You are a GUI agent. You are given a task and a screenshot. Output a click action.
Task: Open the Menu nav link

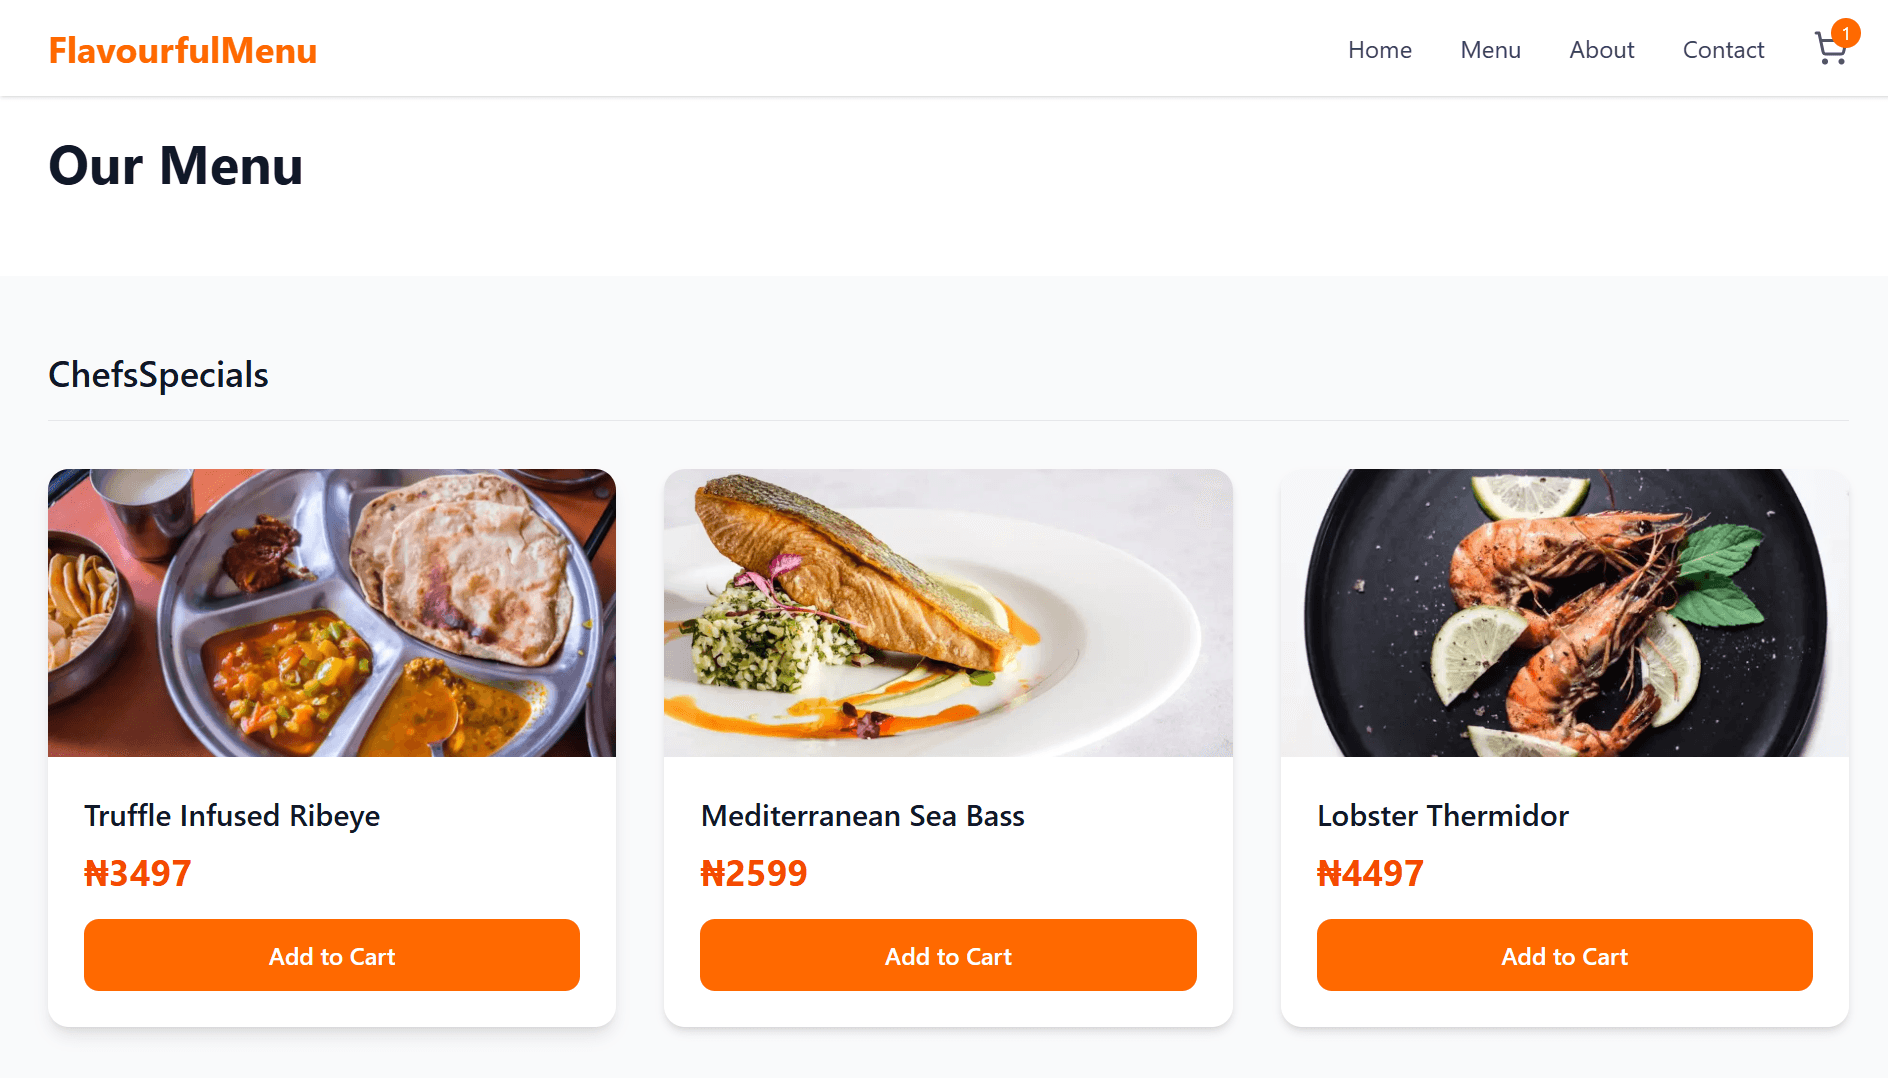[x=1490, y=50]
